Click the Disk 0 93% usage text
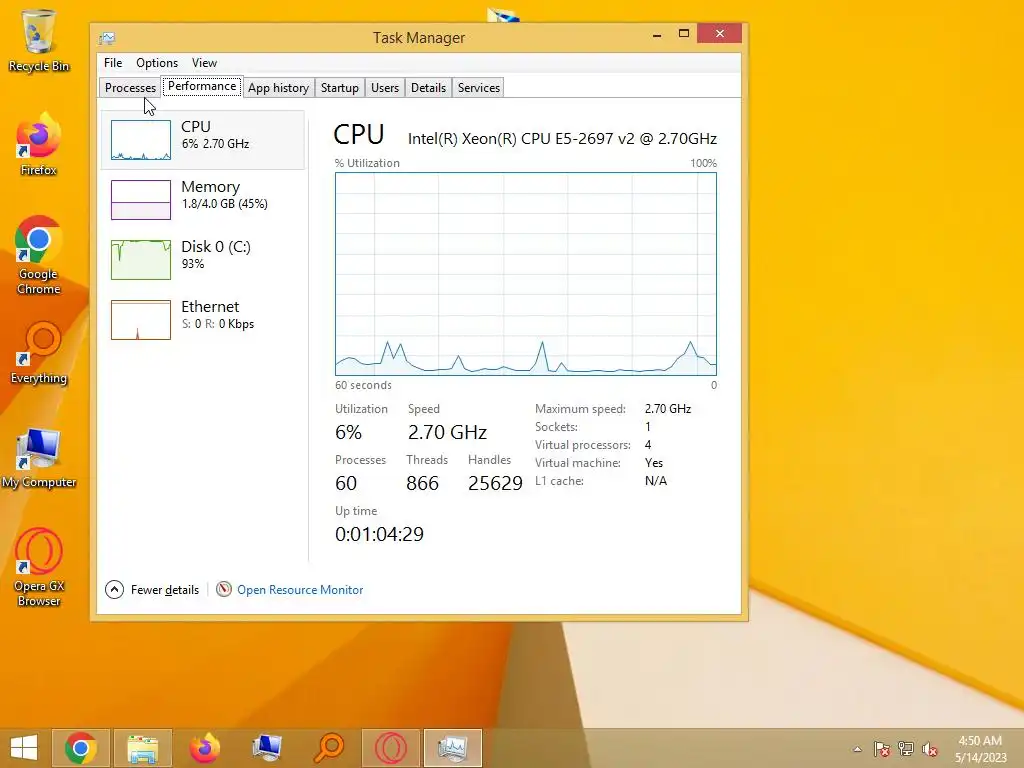This screenshot has width=1024, height=768. point(193,264)
